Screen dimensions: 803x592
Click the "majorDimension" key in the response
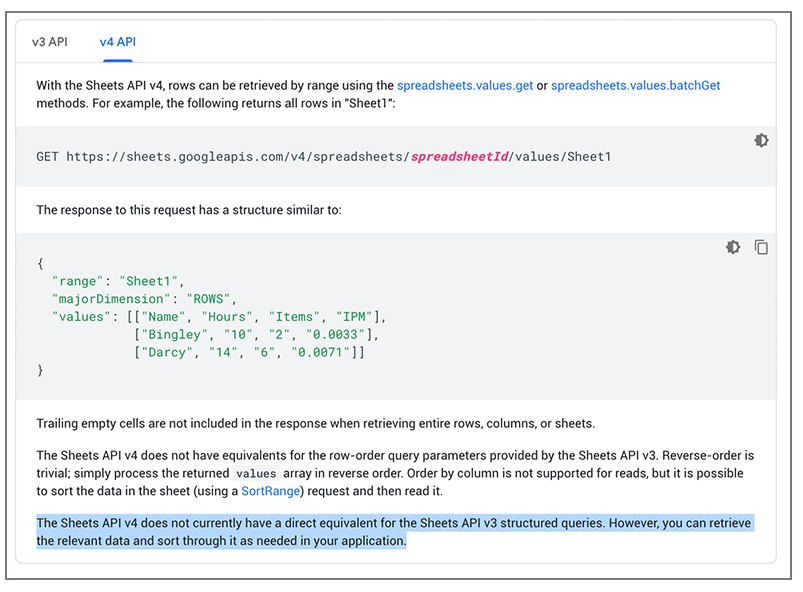tap(110, 299)
